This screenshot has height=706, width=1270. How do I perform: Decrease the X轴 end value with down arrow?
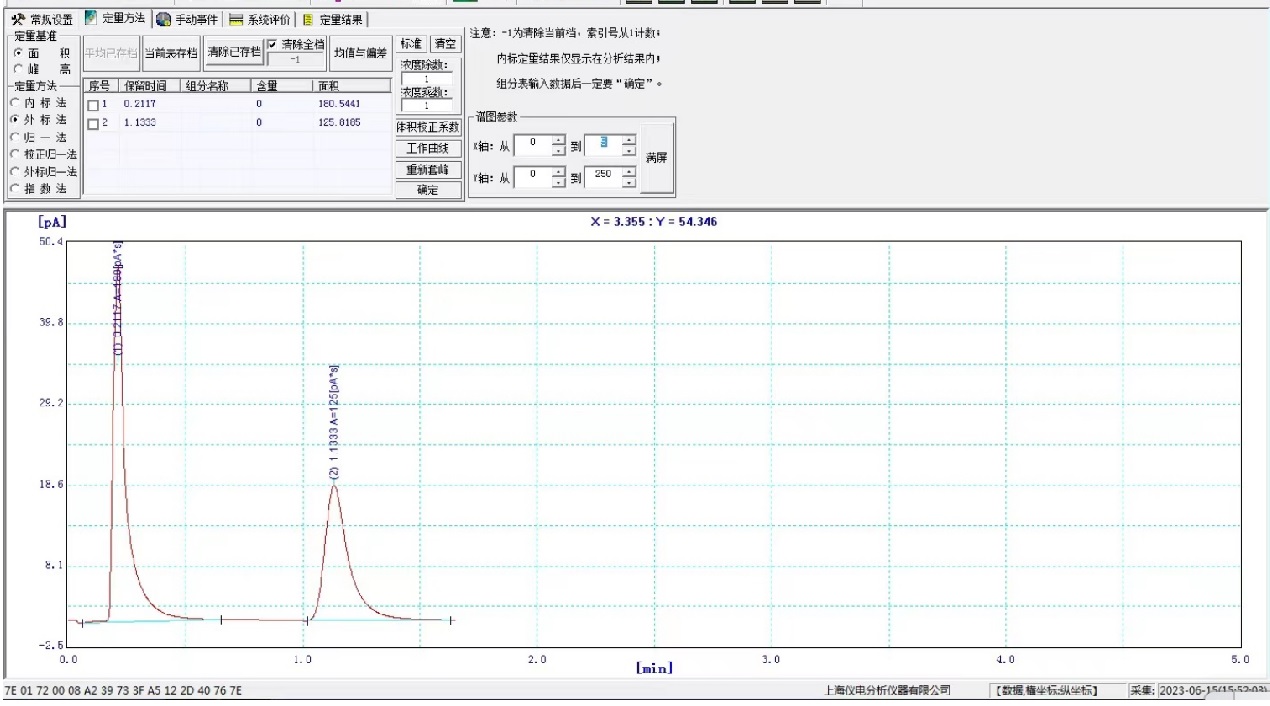tap(628, 150)
